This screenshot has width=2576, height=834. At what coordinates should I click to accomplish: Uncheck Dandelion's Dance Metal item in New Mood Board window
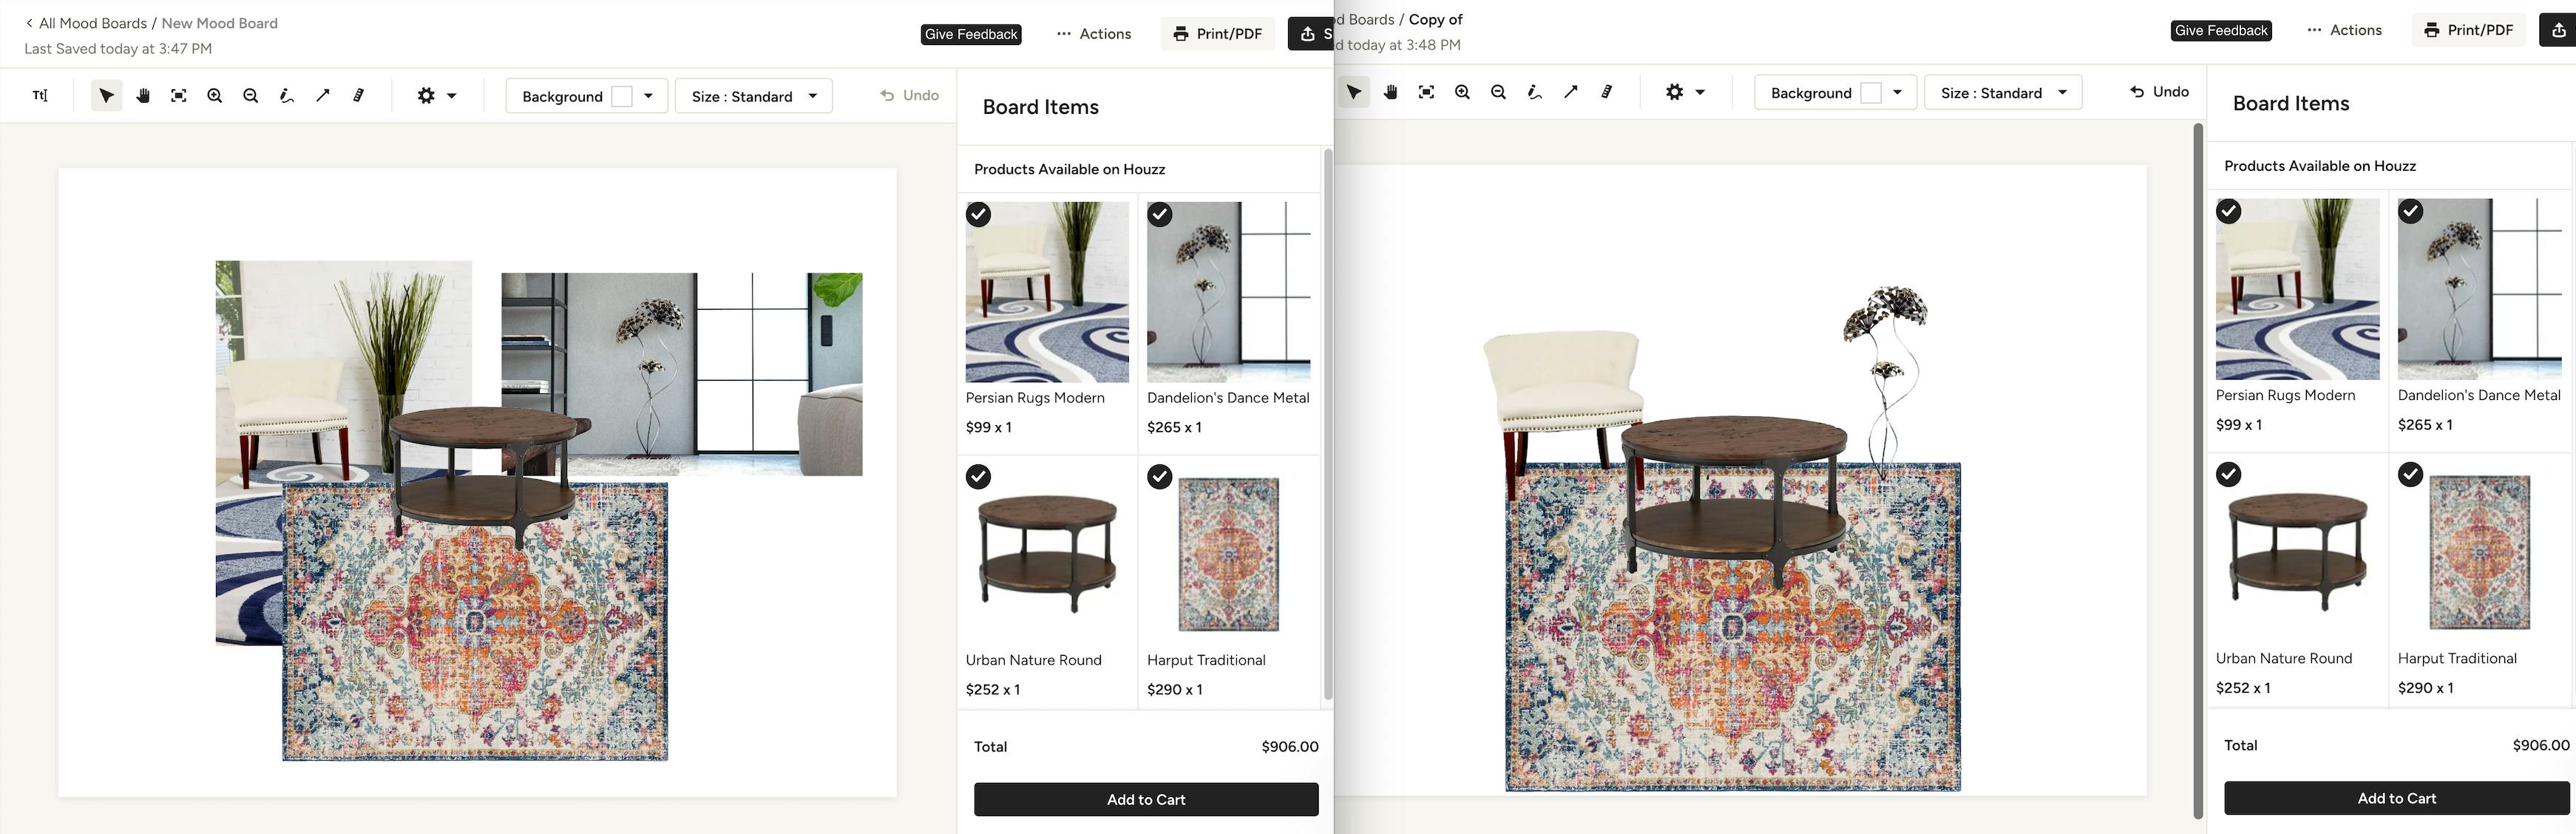(x=1160, y=214)
